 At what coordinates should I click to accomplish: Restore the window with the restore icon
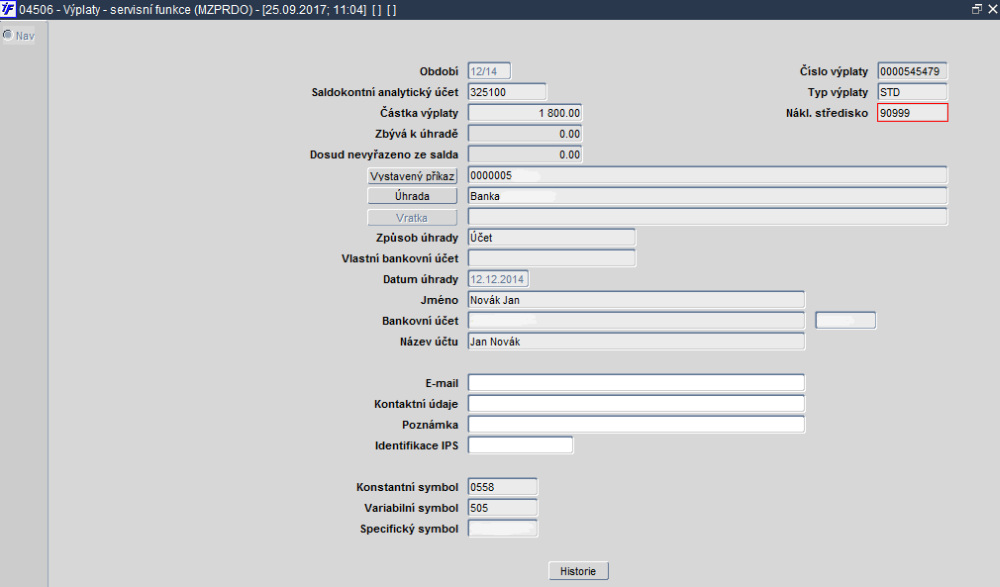[976, 9]
